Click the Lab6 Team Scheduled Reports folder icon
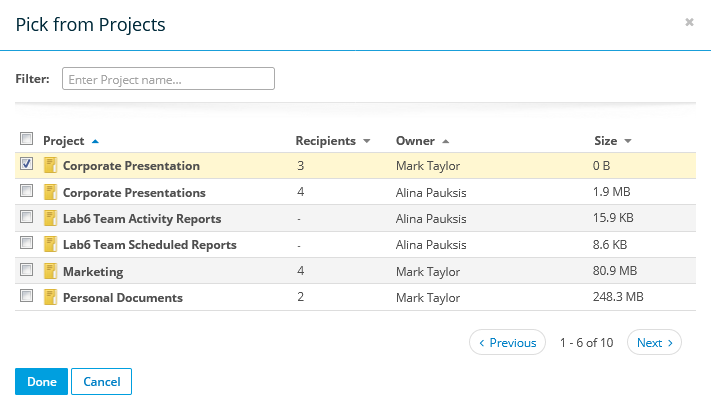Screen dimensions: 711x402 coord(51,244)
